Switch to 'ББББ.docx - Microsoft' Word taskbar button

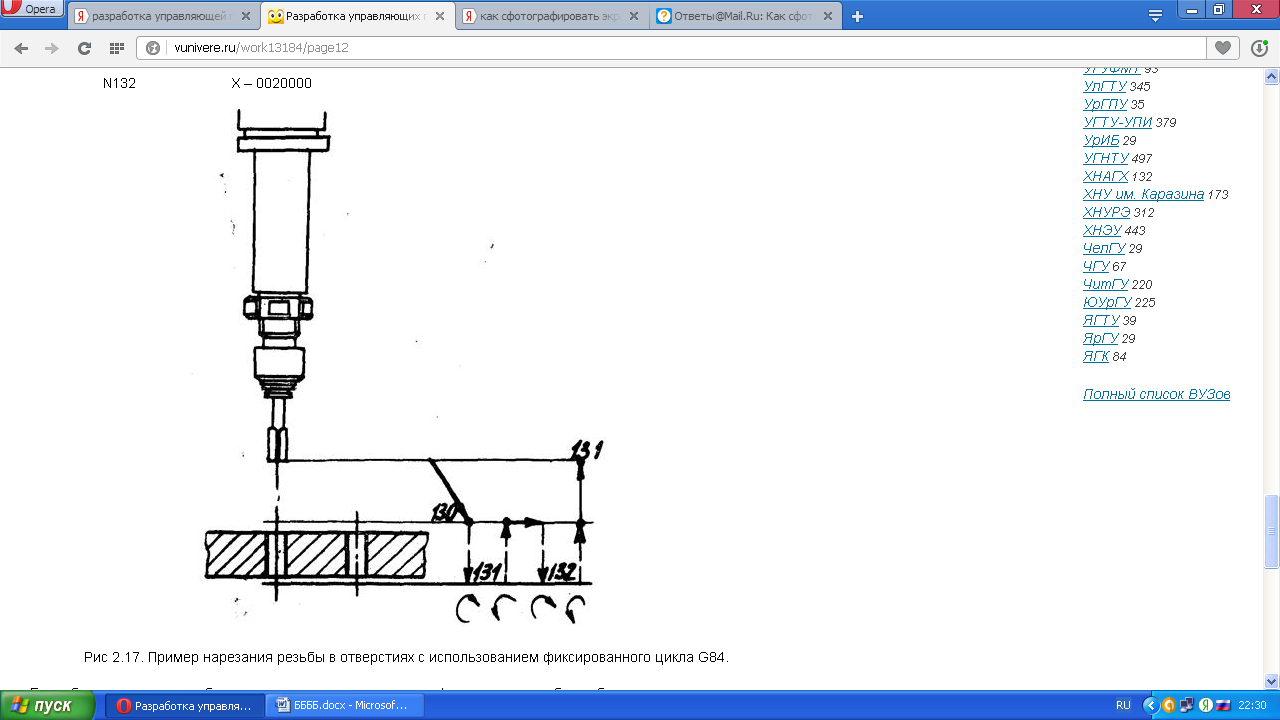pyautogui.click(x=346, y=705)
